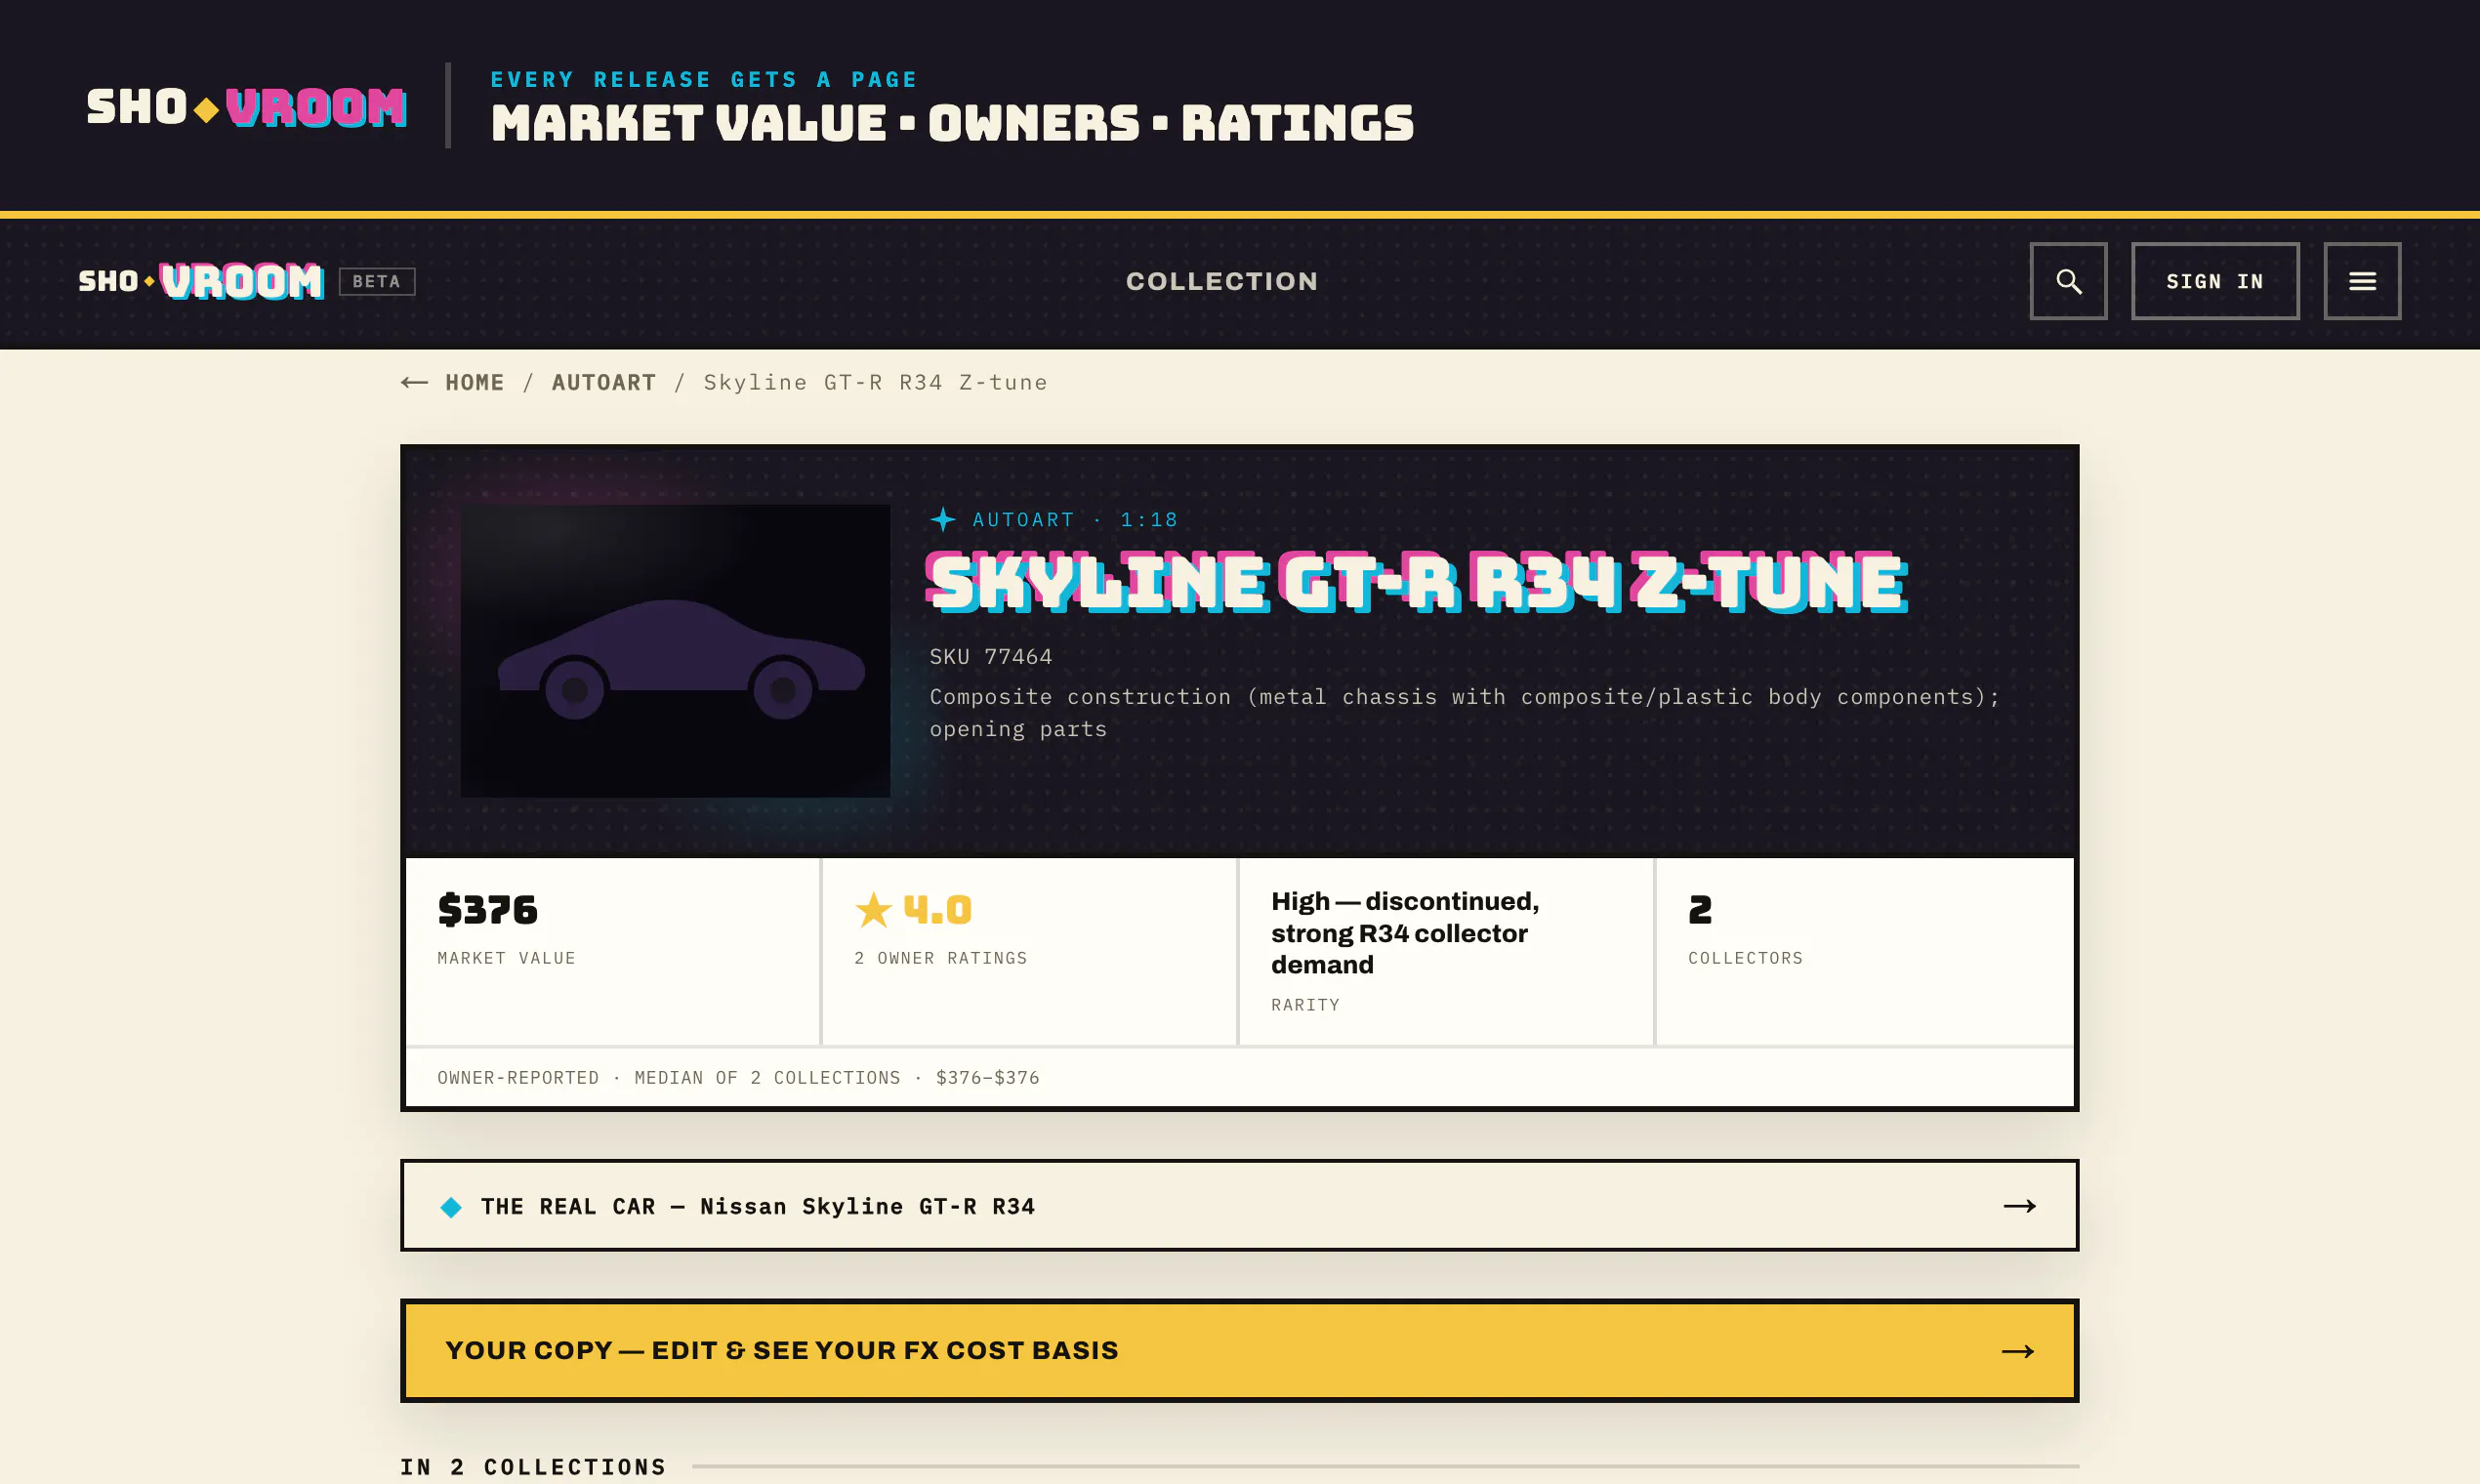Click the back arrow in breadcrumb
This screenshot has width=2480, height=1484.
(414, 382)
